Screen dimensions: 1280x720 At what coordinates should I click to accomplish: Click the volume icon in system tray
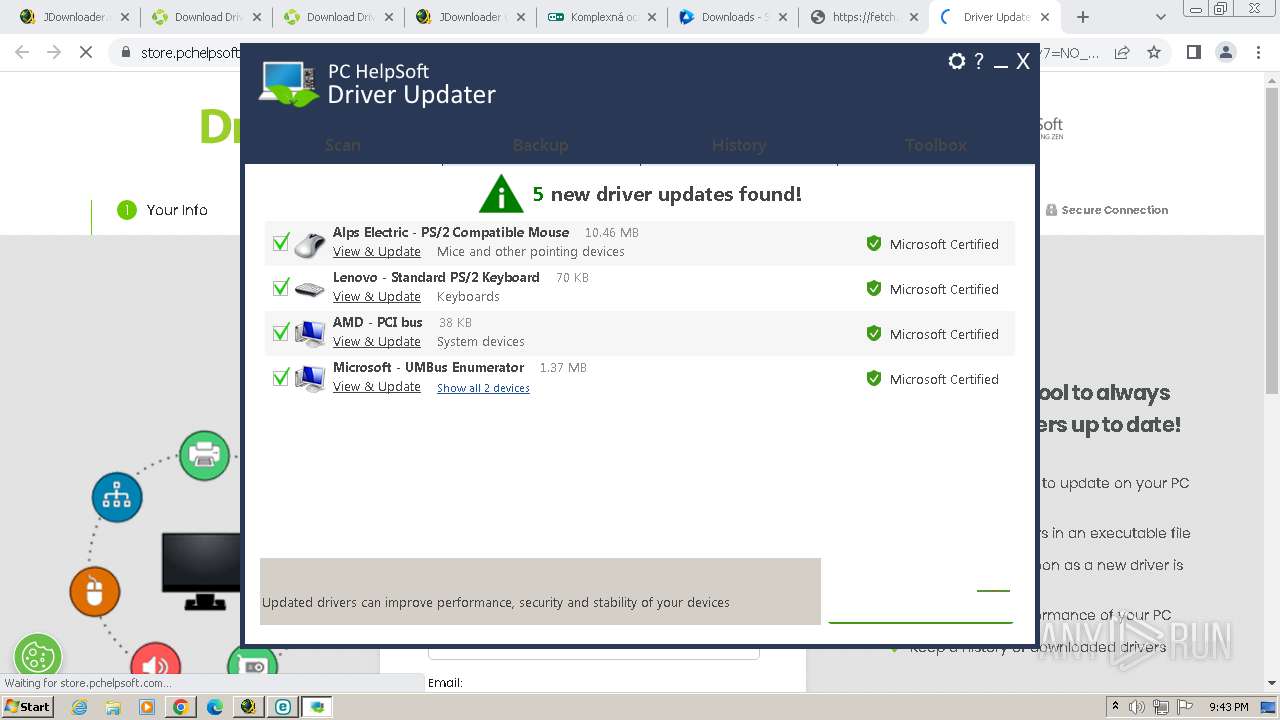point(1137,707)
